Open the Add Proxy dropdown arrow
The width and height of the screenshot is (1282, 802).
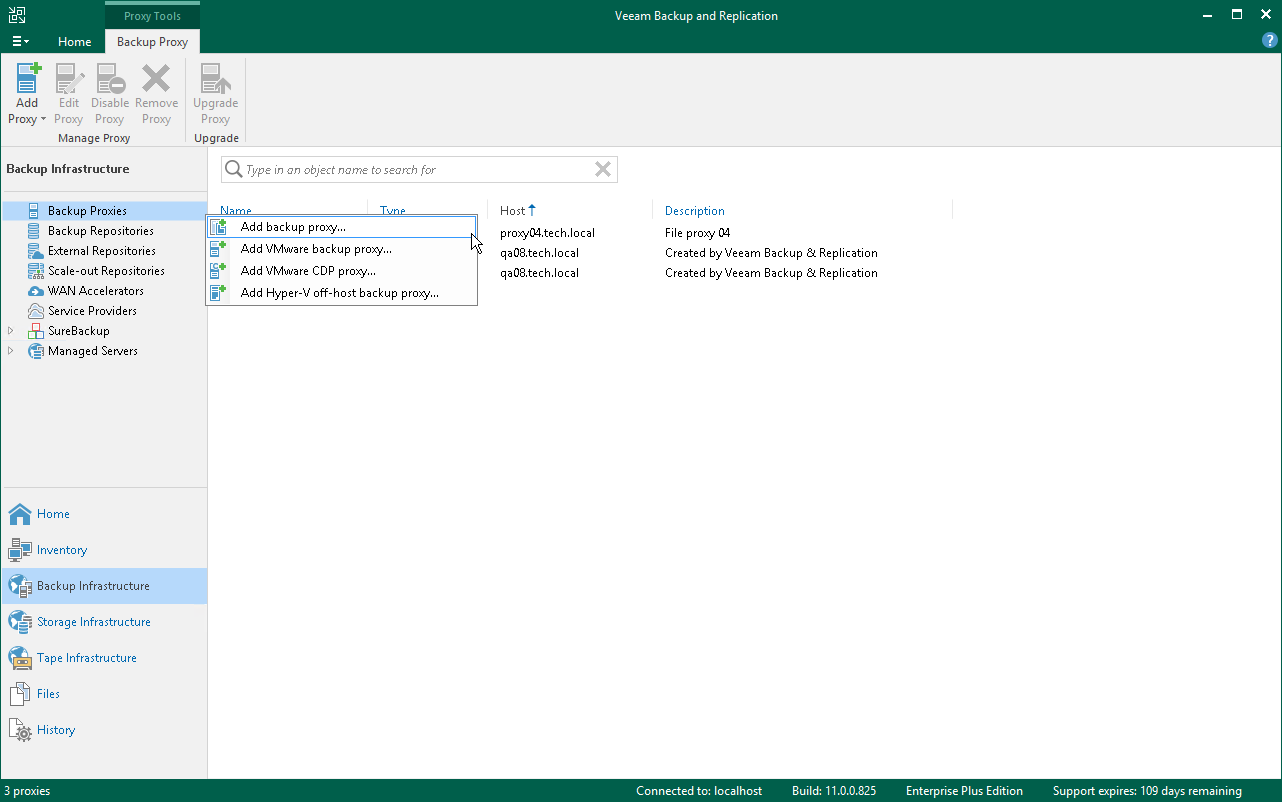43,118
